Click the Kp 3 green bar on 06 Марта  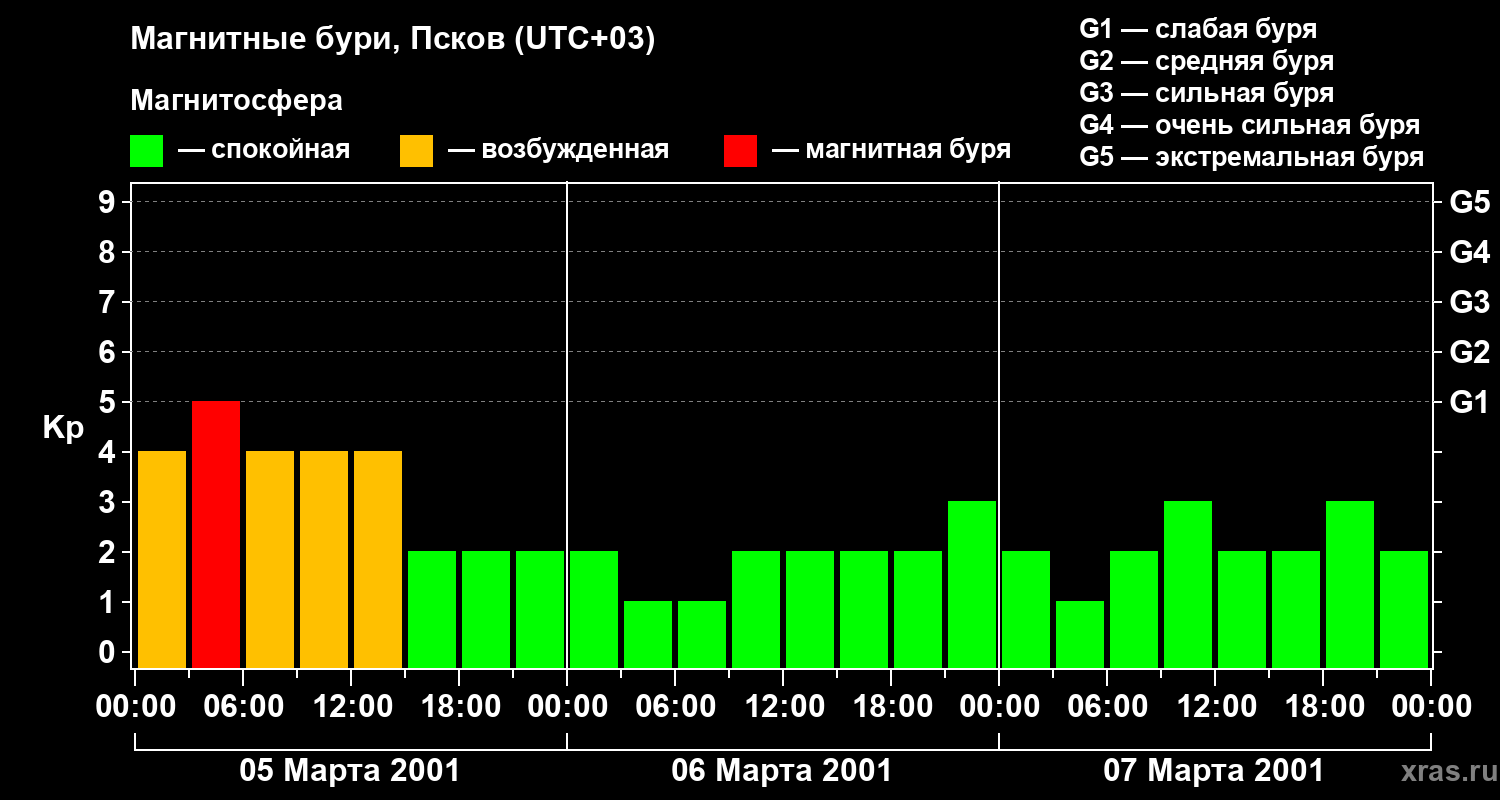click(x=972, y=584)
